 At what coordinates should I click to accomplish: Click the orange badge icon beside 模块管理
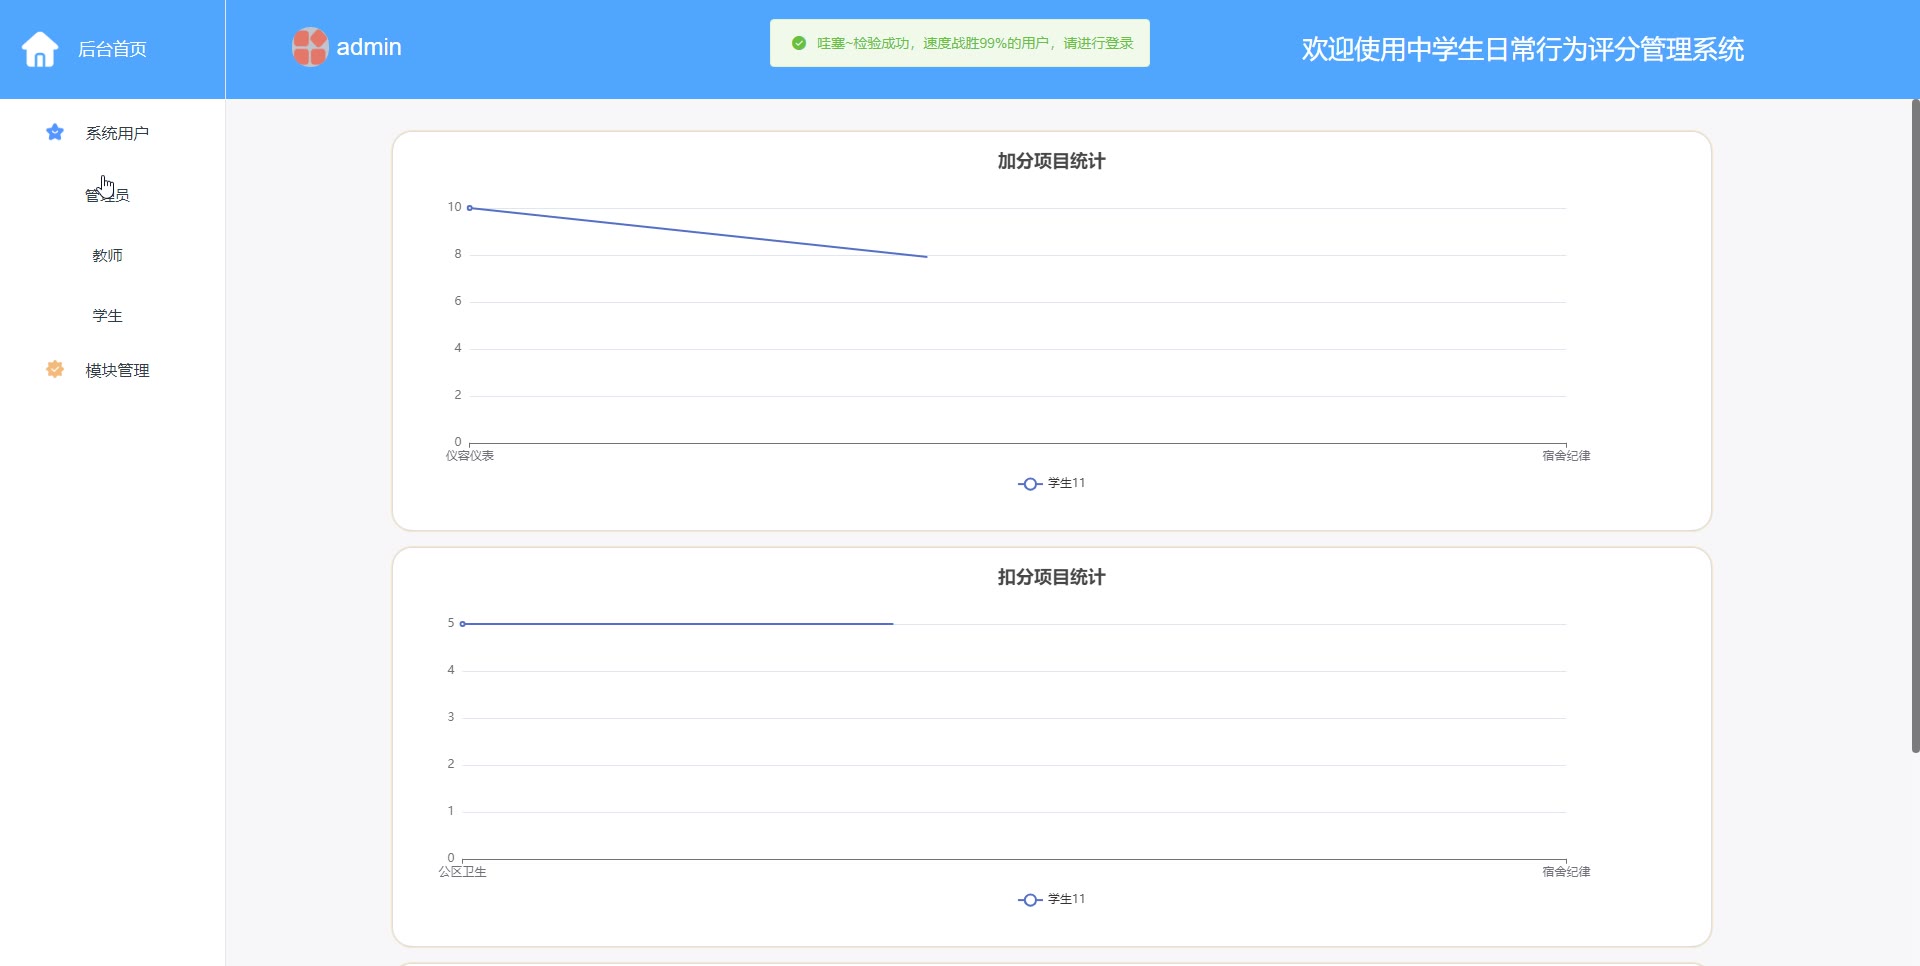tap(55, 369)
